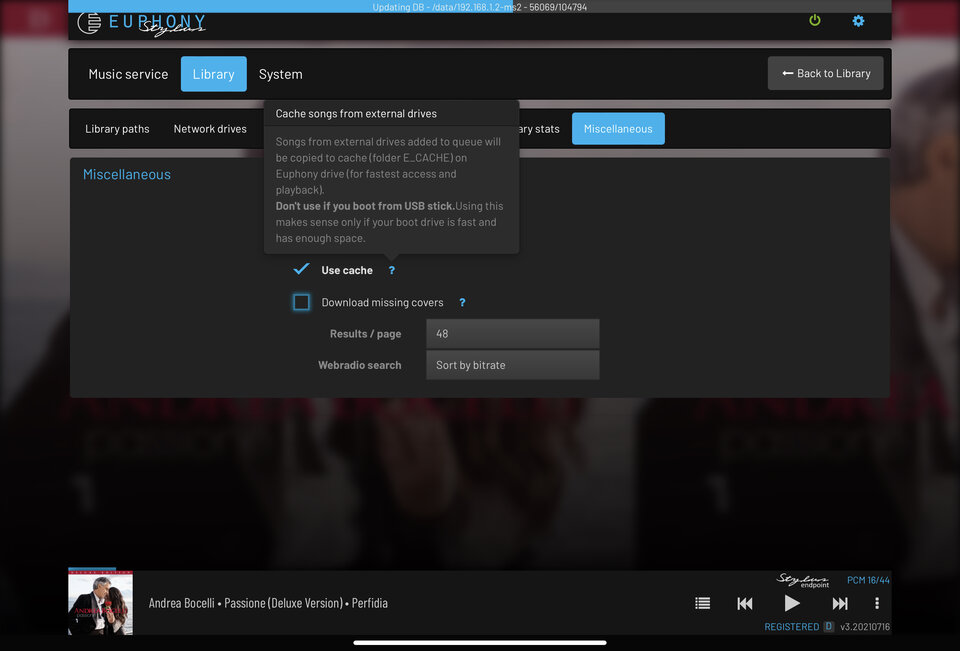Switch to the System tab
Image resolution: width=960 pixels, height=651 pixels.
point(280,74)
